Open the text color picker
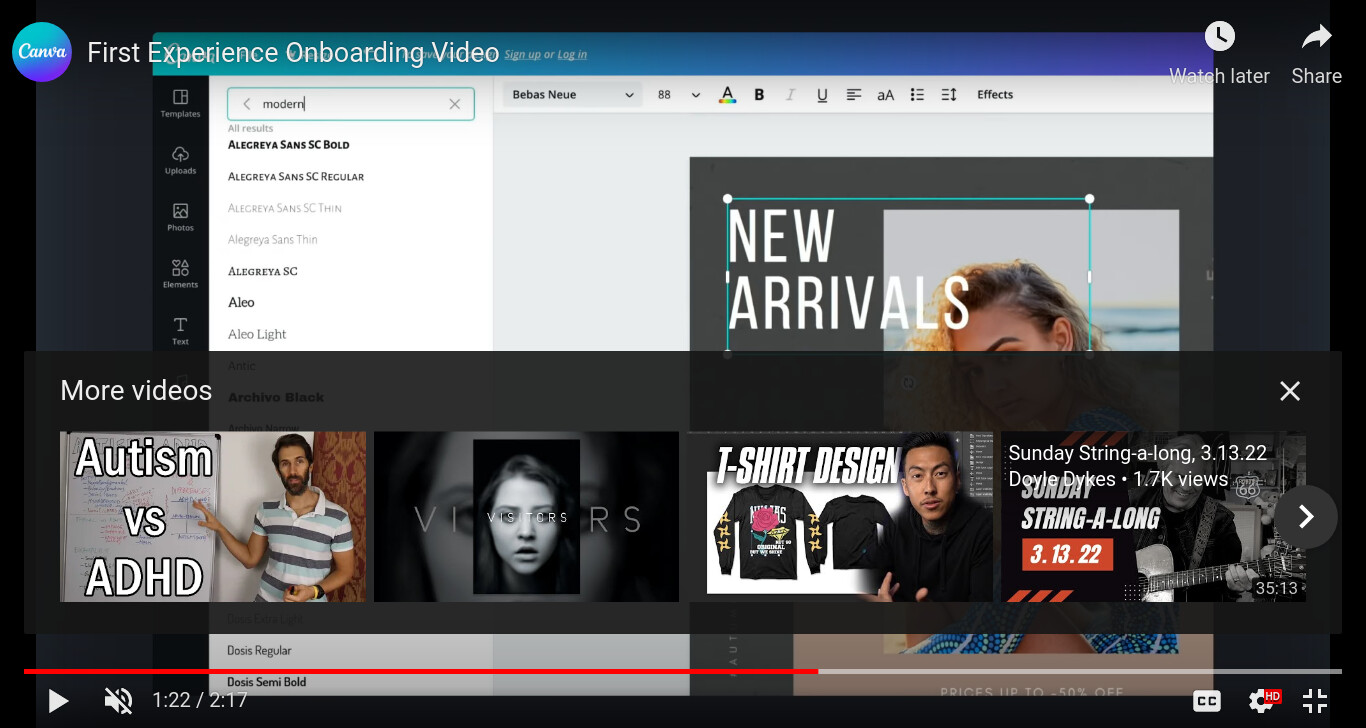 coord(728,95)
